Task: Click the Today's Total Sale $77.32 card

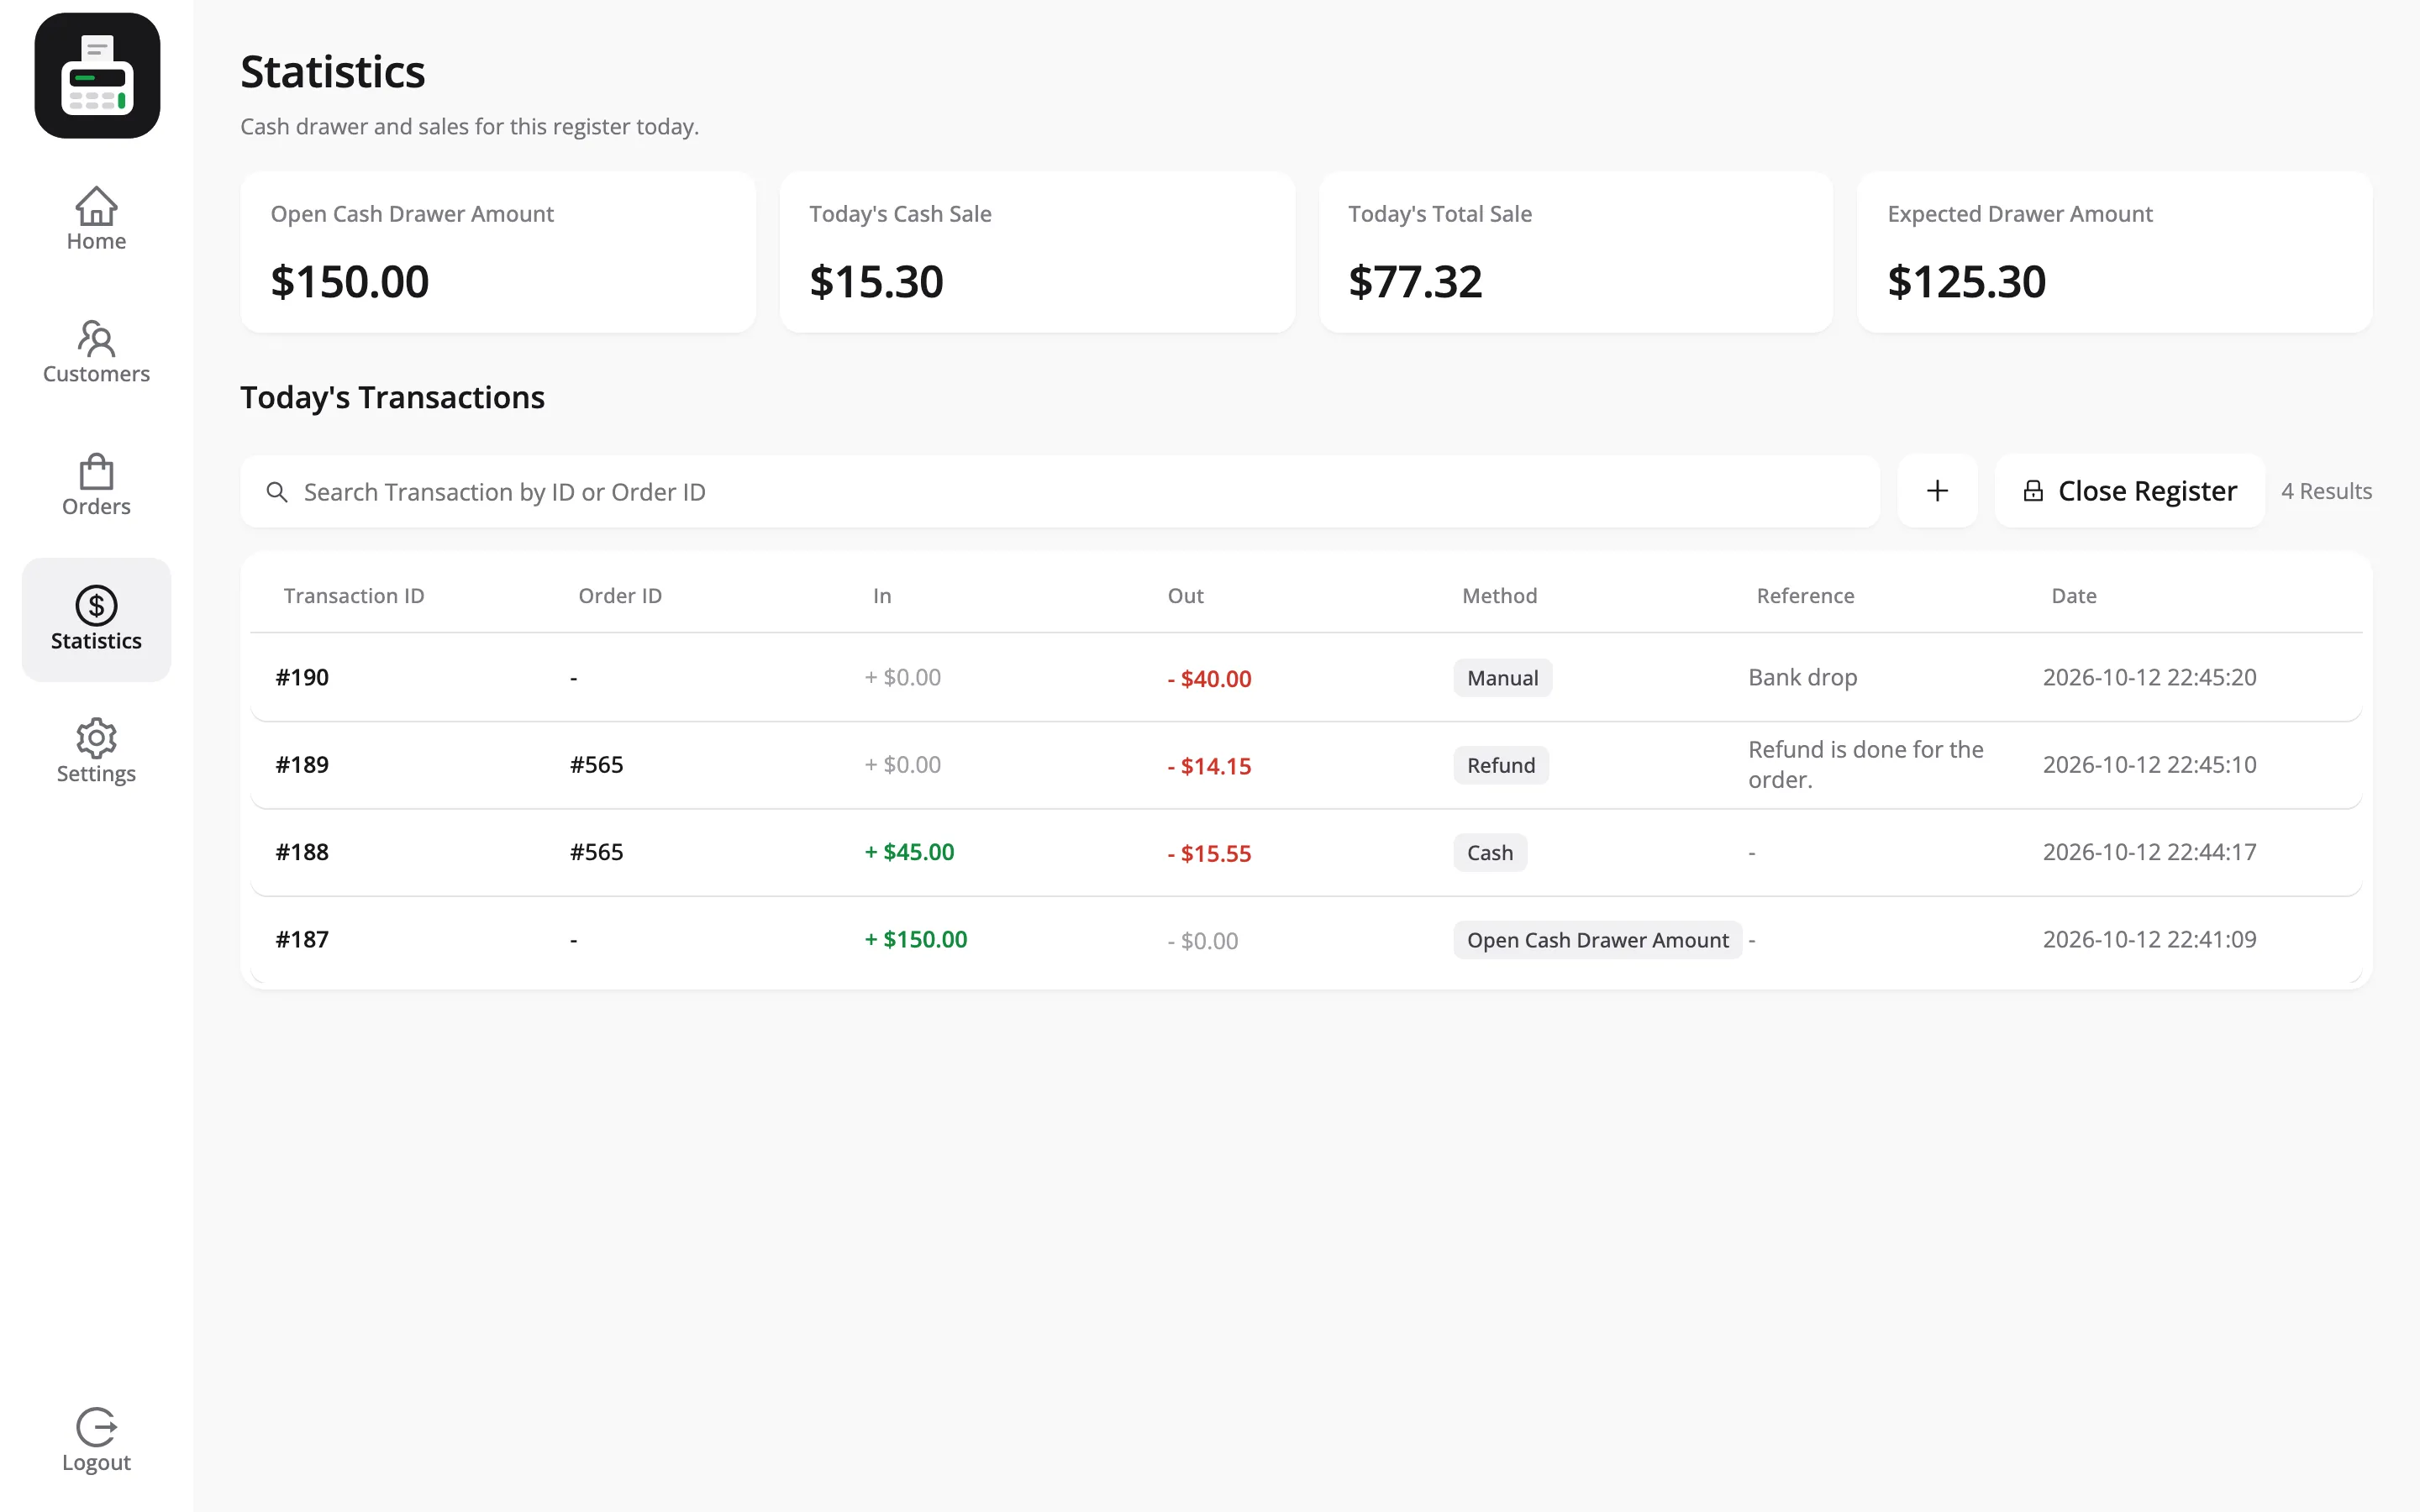Action: coord(1576,252)
